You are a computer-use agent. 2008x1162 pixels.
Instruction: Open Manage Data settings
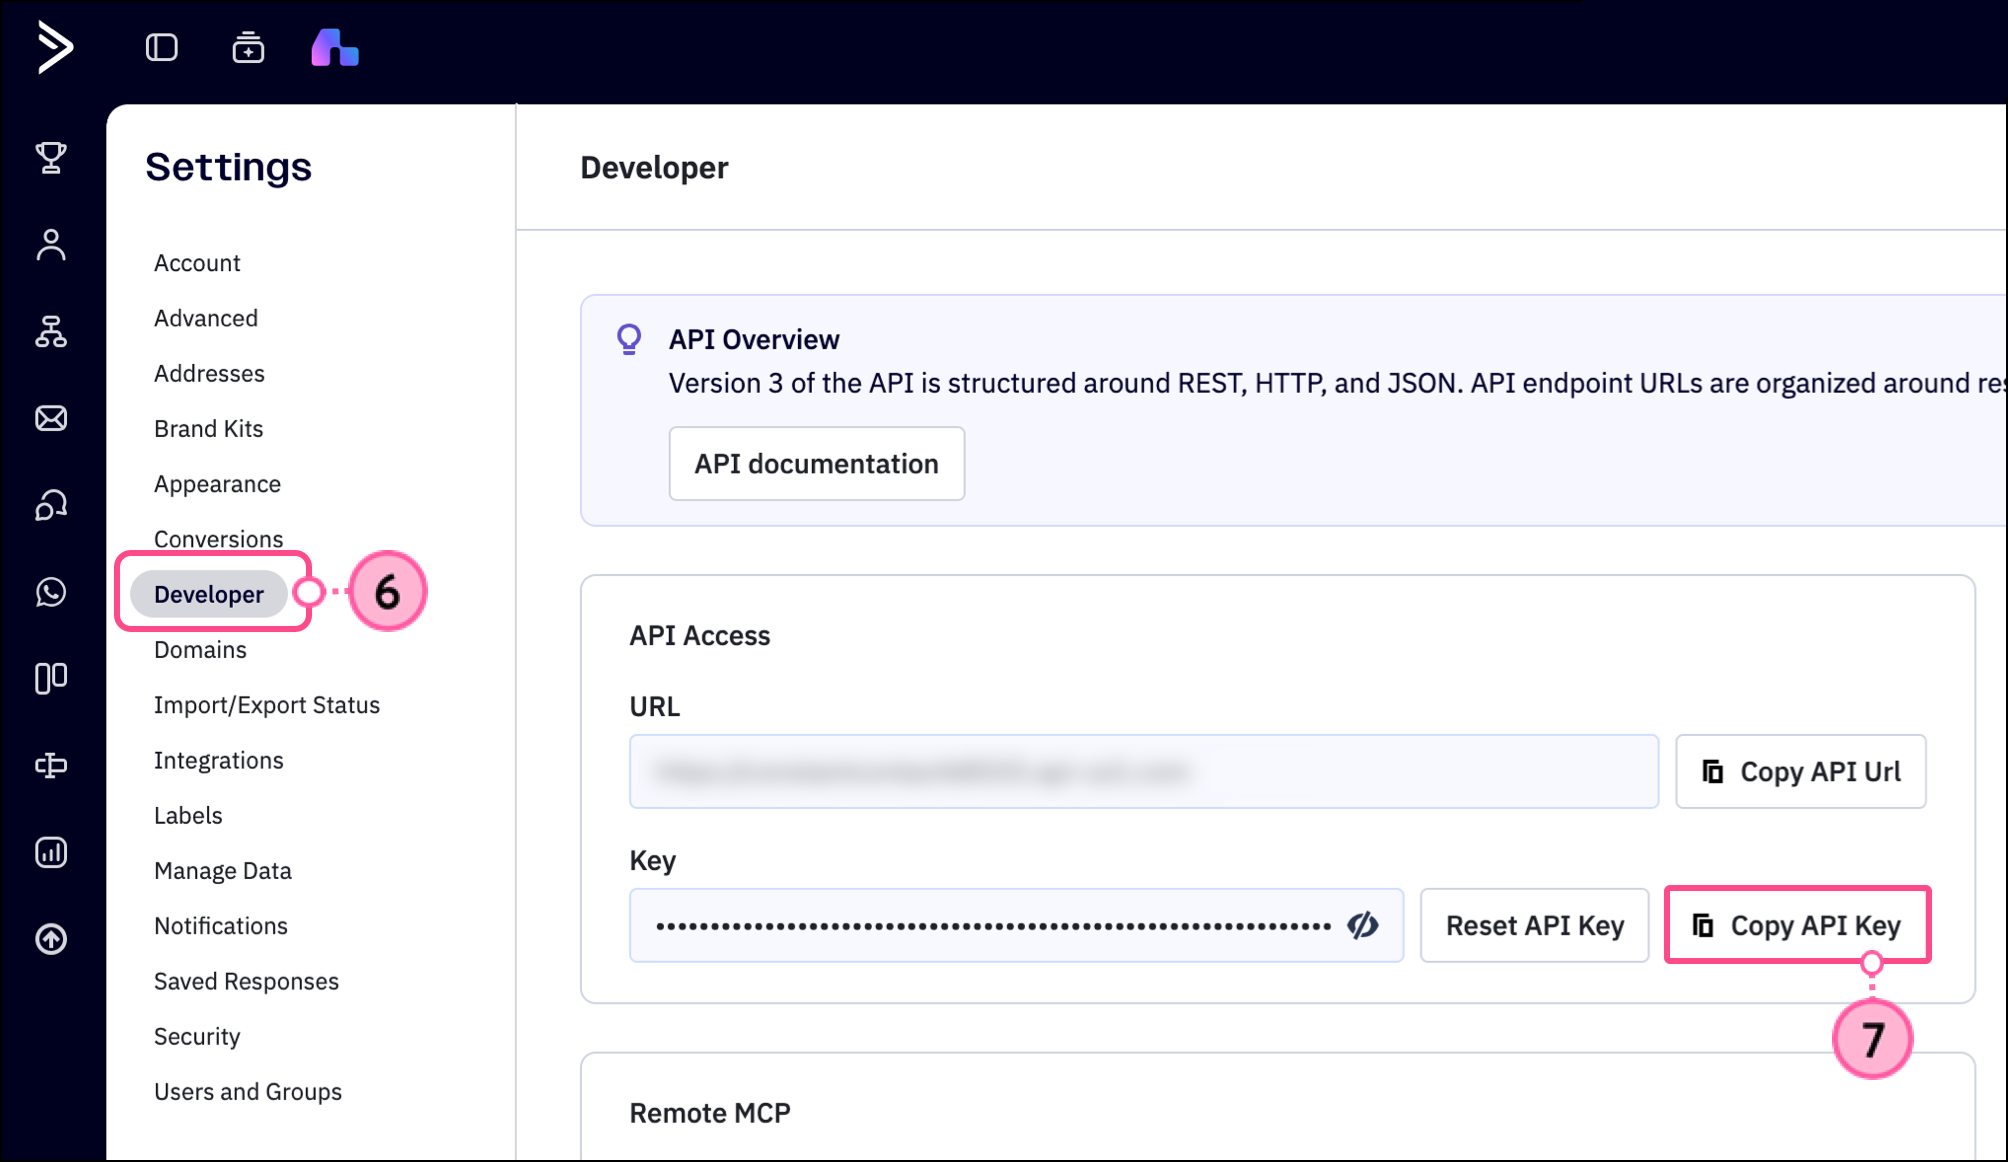pyautogui.click(x=223, y=871)
